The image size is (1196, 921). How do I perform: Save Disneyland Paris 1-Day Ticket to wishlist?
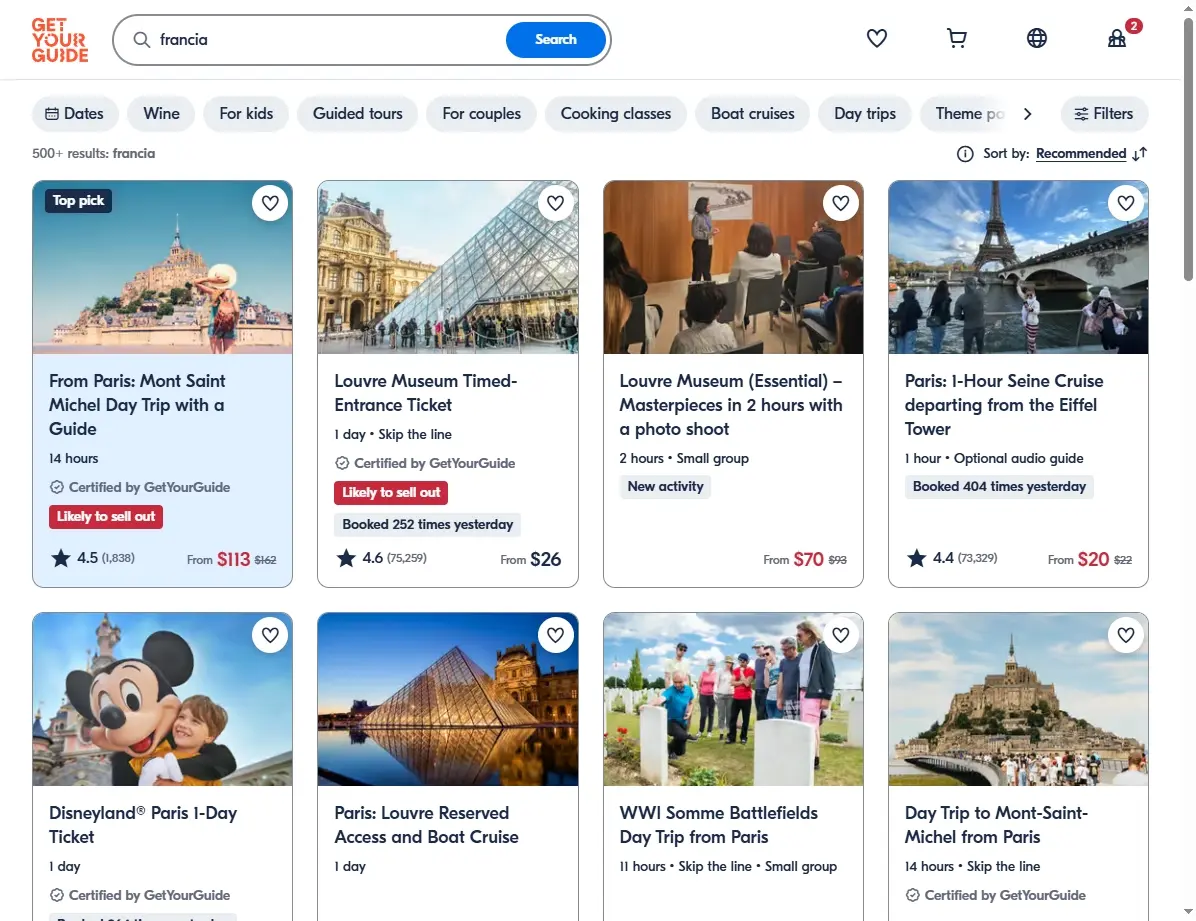coord(270,635)
